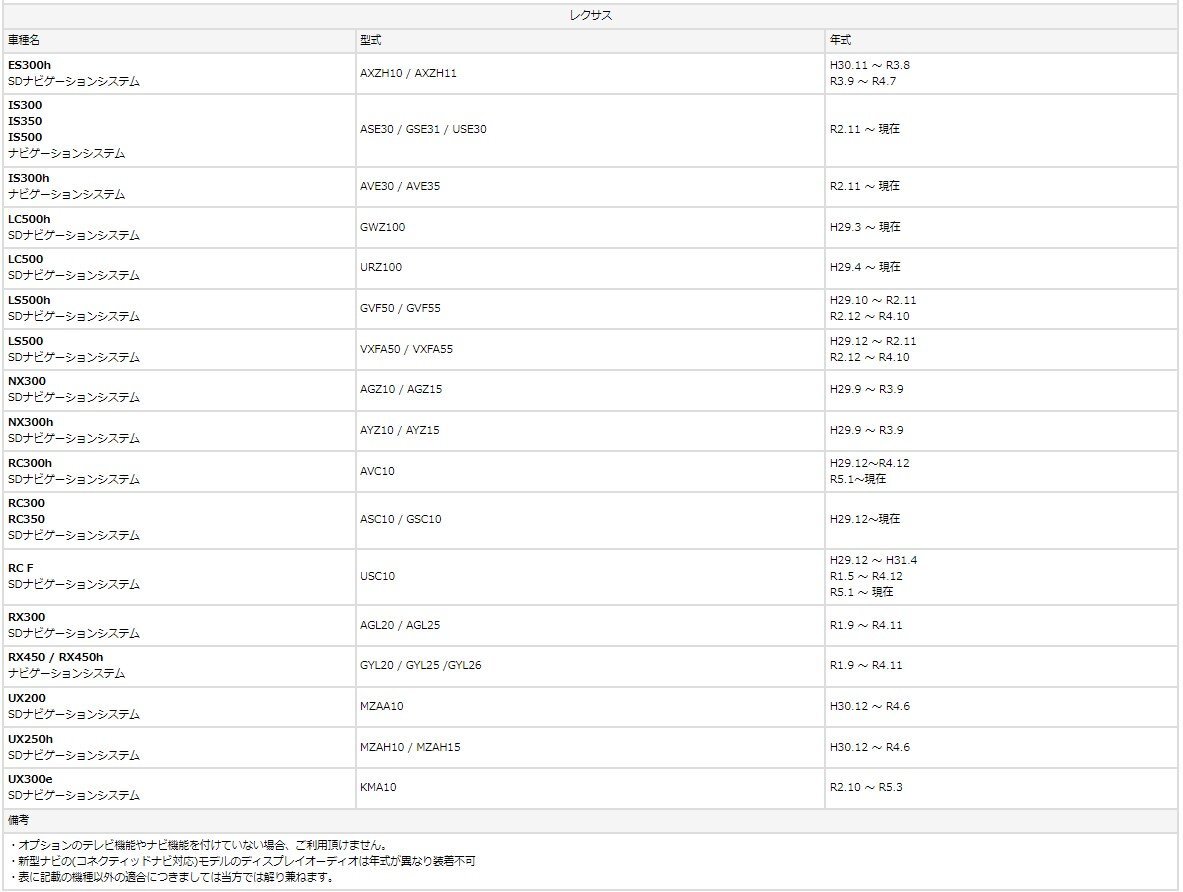Viewport: 1183px width, 892px height.
Task: Click the LC500h model name
Action: [29, 220]
